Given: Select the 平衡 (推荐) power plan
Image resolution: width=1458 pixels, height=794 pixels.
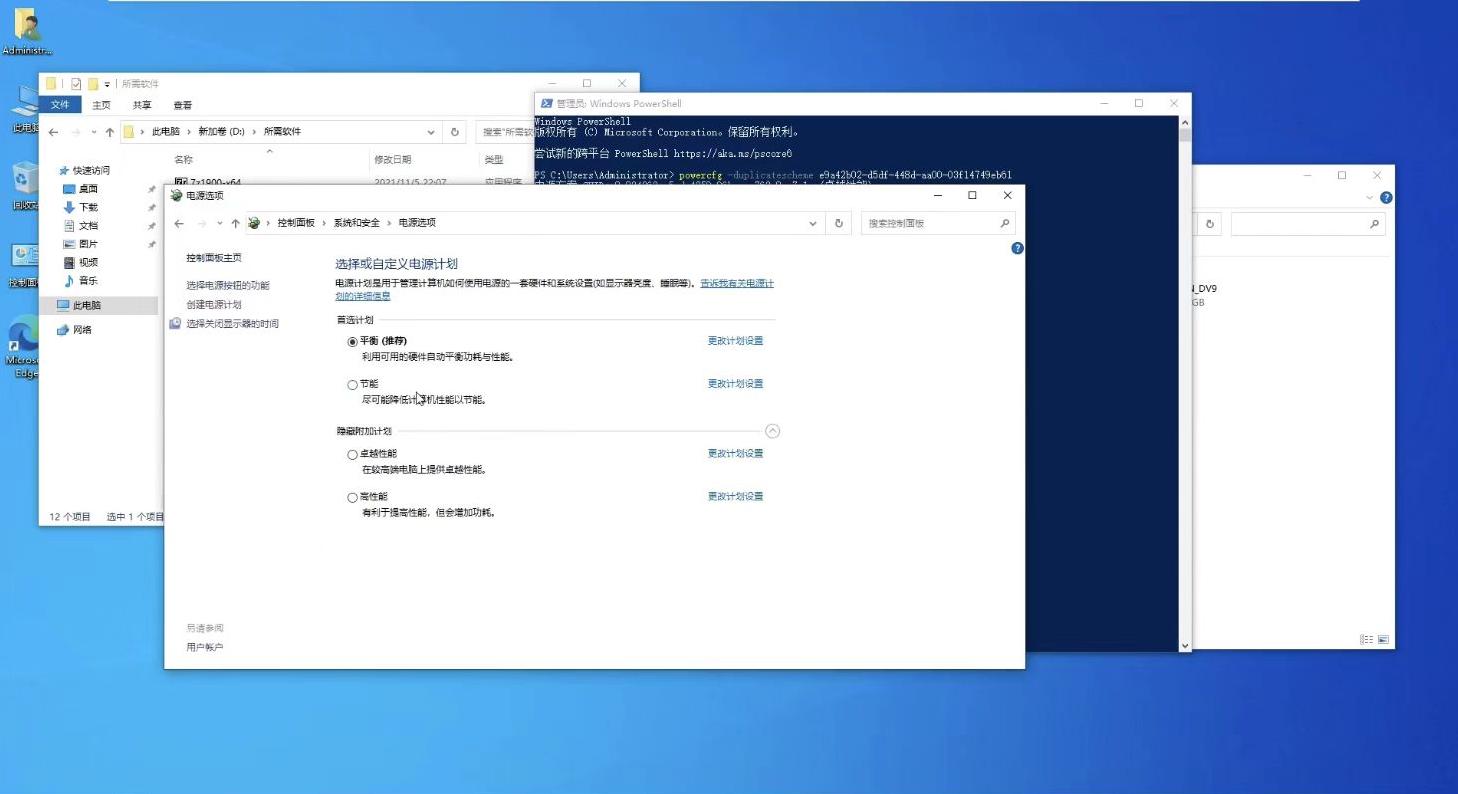Looking at the screenshot, I should (x=352, y=341).
